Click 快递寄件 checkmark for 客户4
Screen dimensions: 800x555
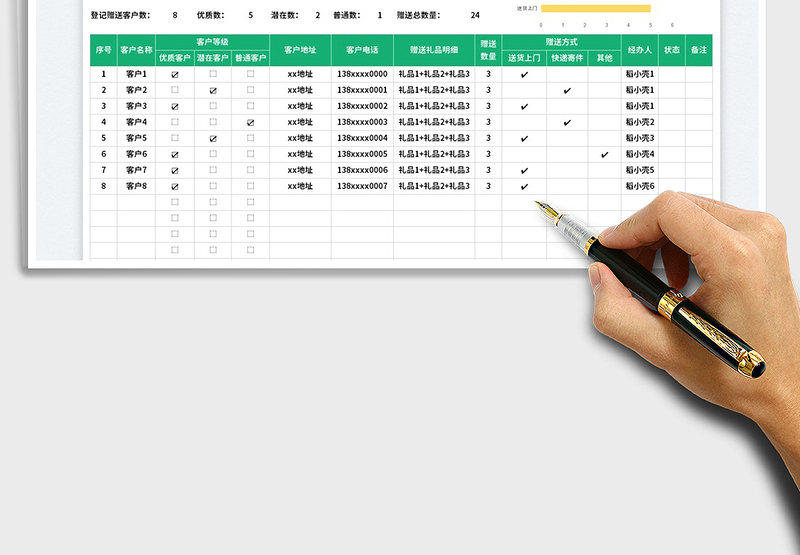point(567,123)
